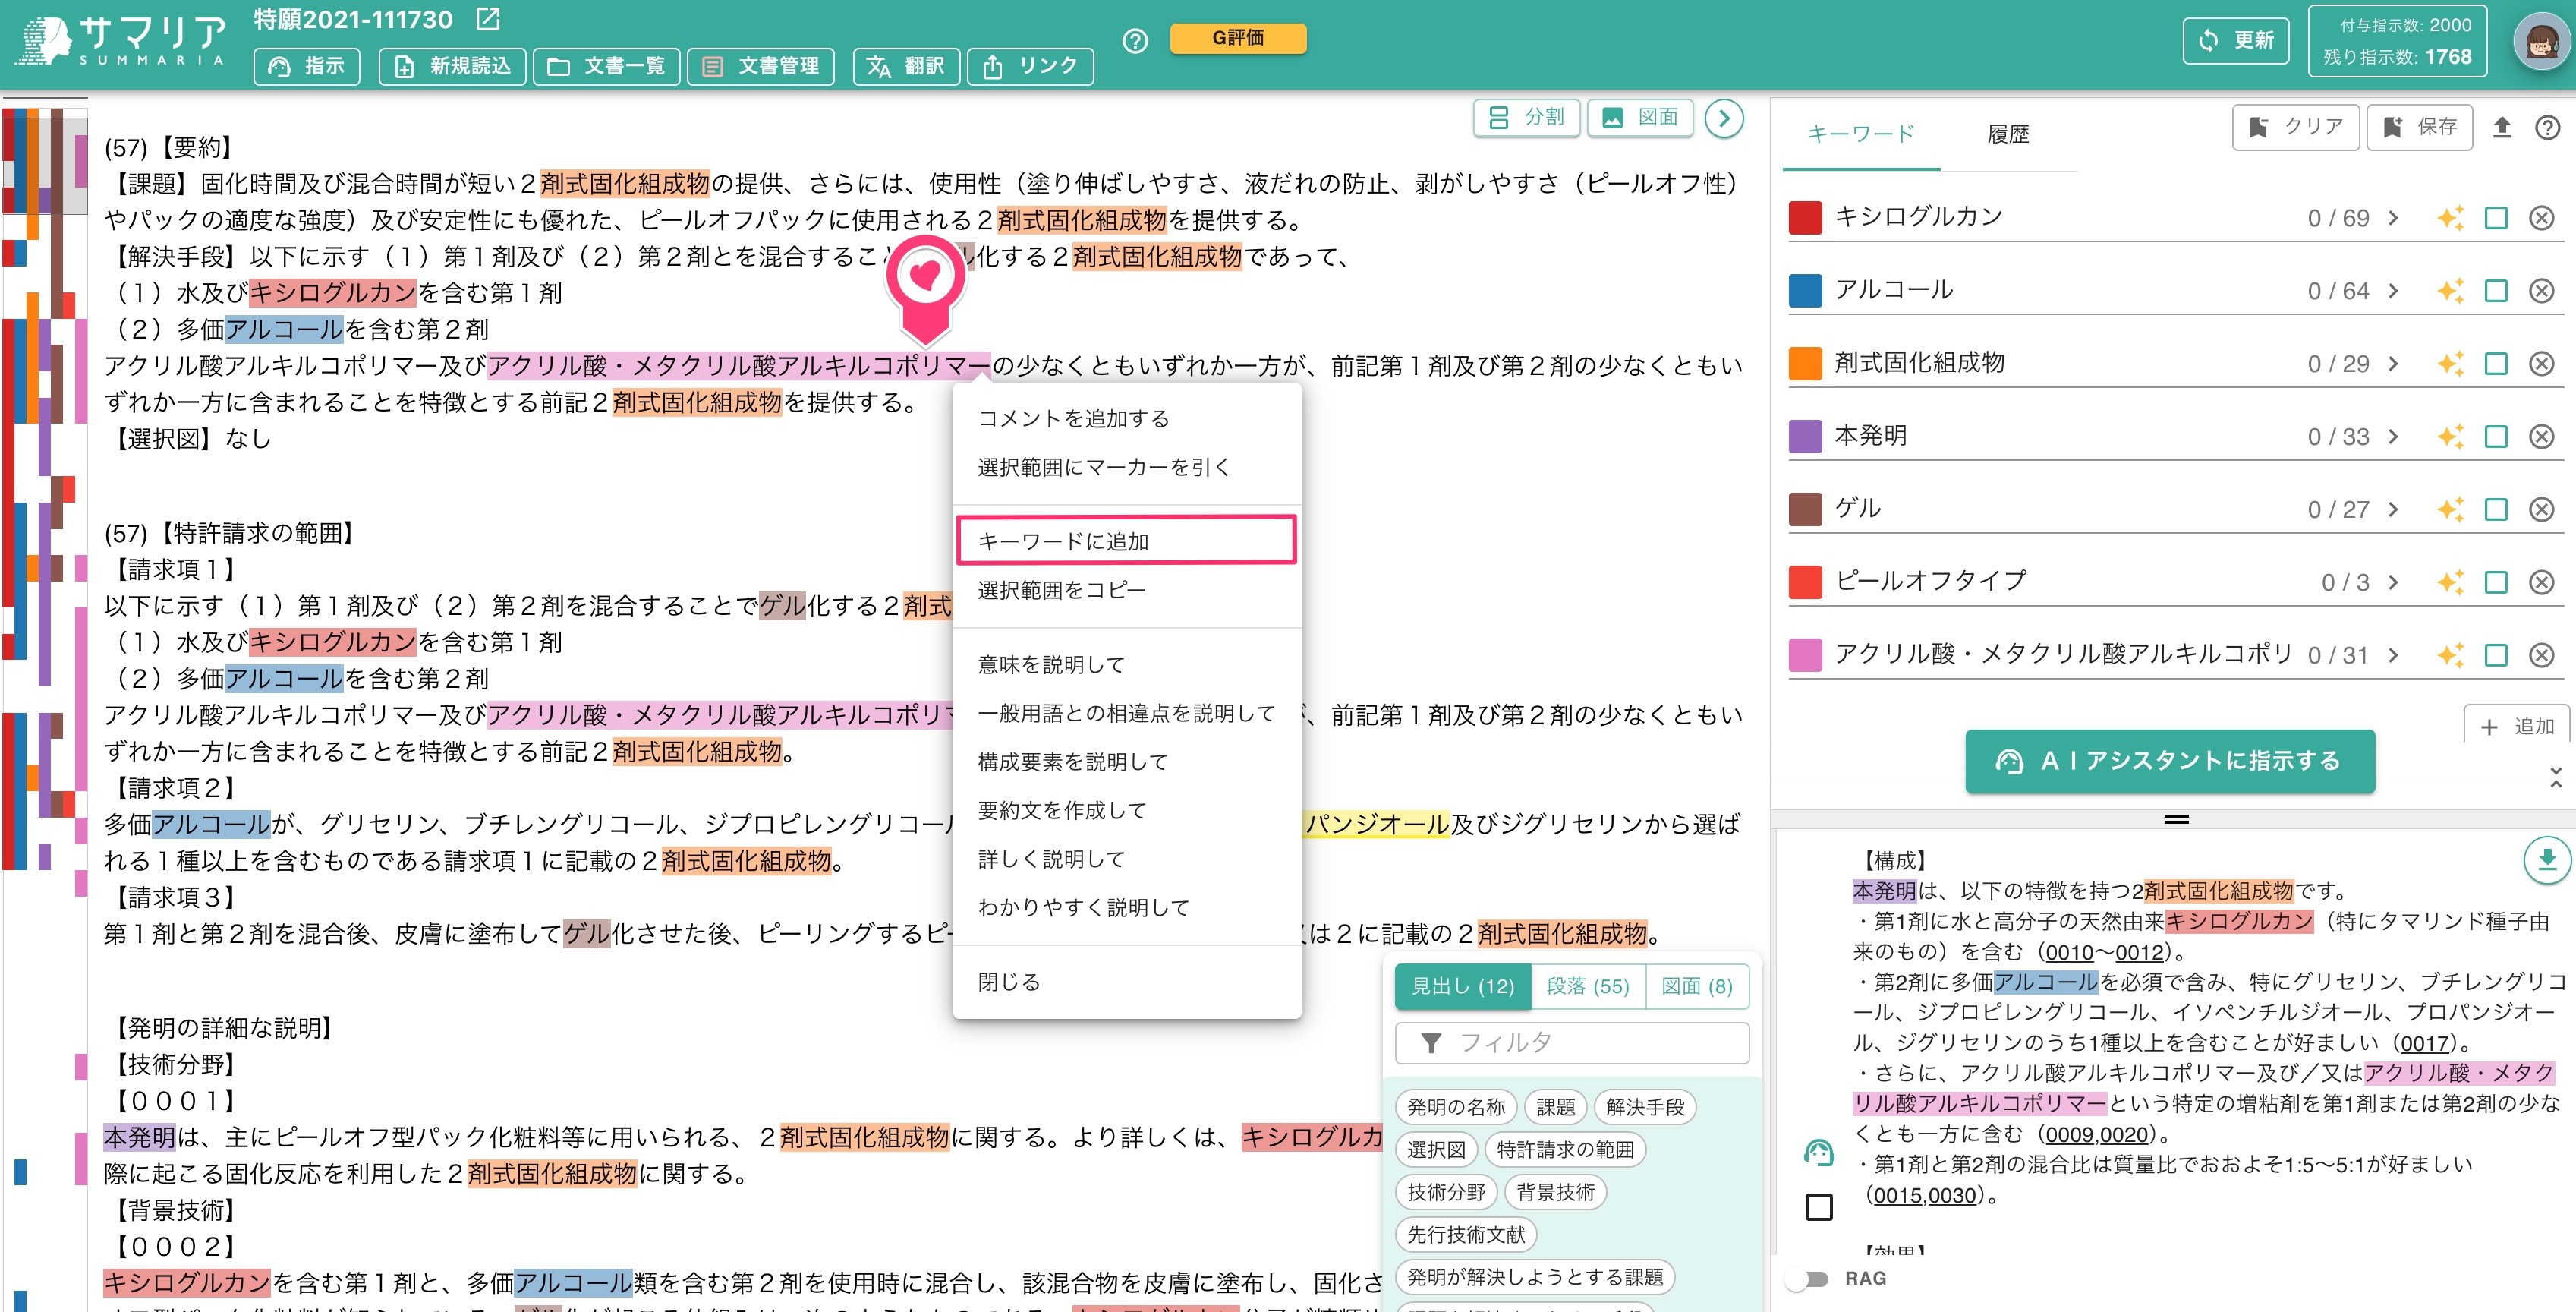
Task: Open the リンク share tool
Action: (1030, 67)
